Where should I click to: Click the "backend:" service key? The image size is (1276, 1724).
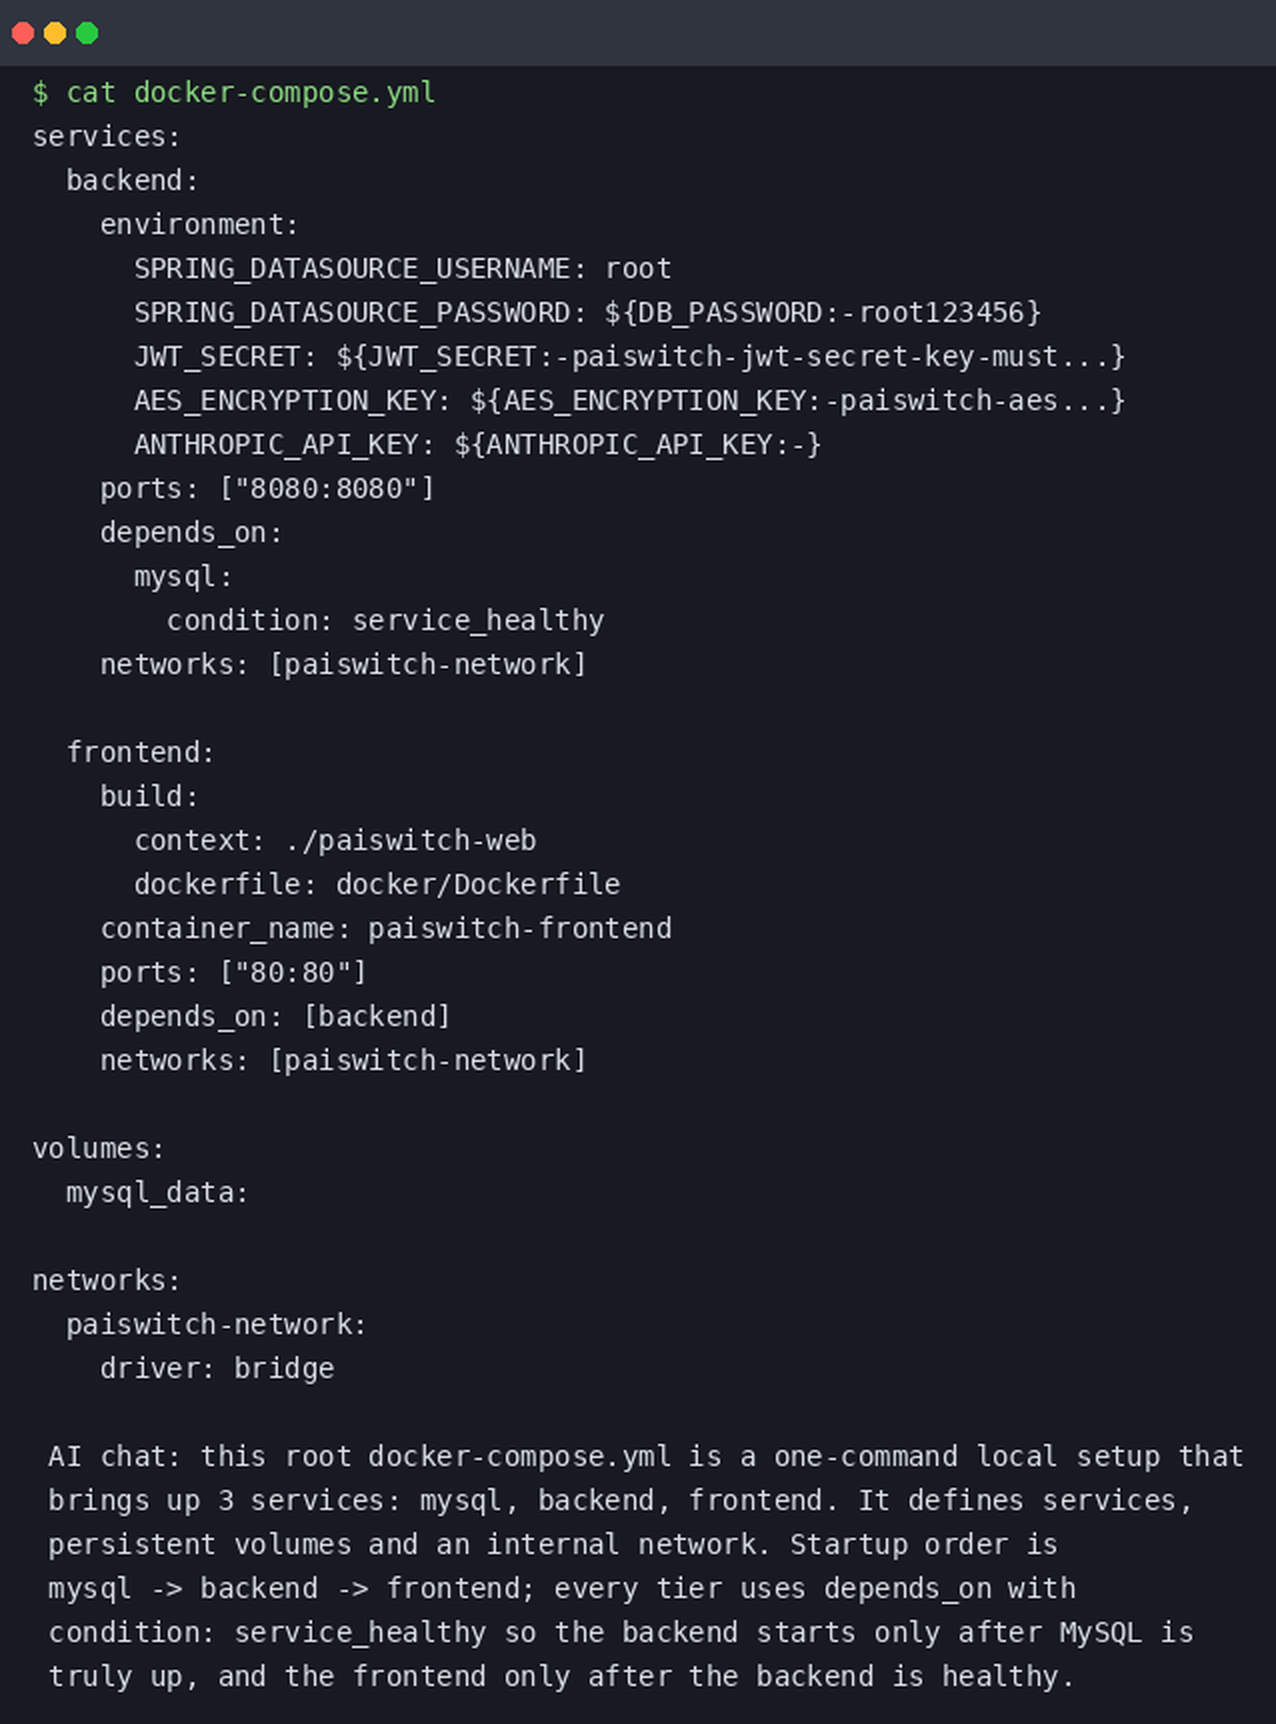pyautogui.click(x=132, y=180)
